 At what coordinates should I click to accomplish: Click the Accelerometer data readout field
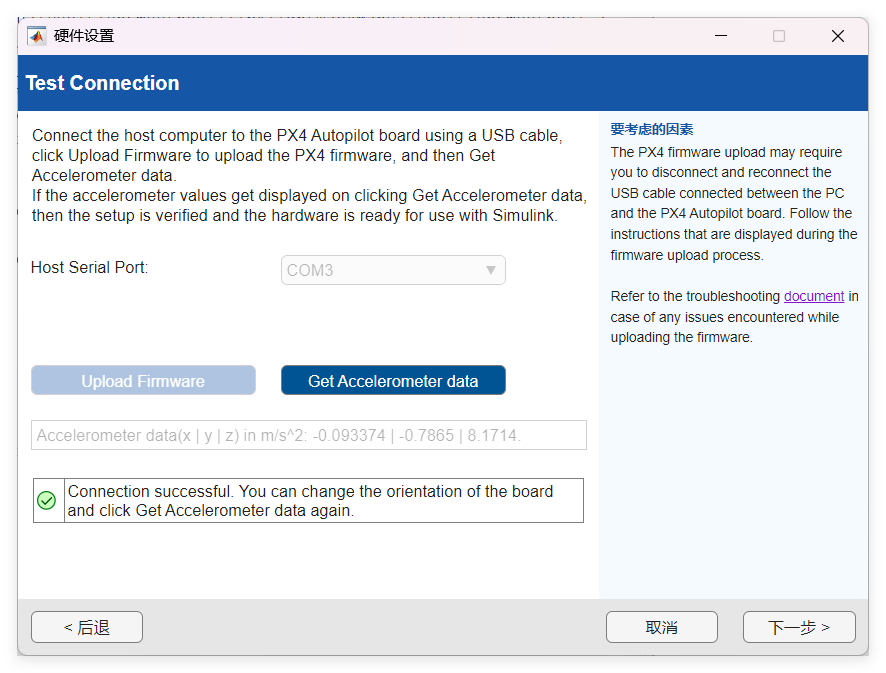309,436
